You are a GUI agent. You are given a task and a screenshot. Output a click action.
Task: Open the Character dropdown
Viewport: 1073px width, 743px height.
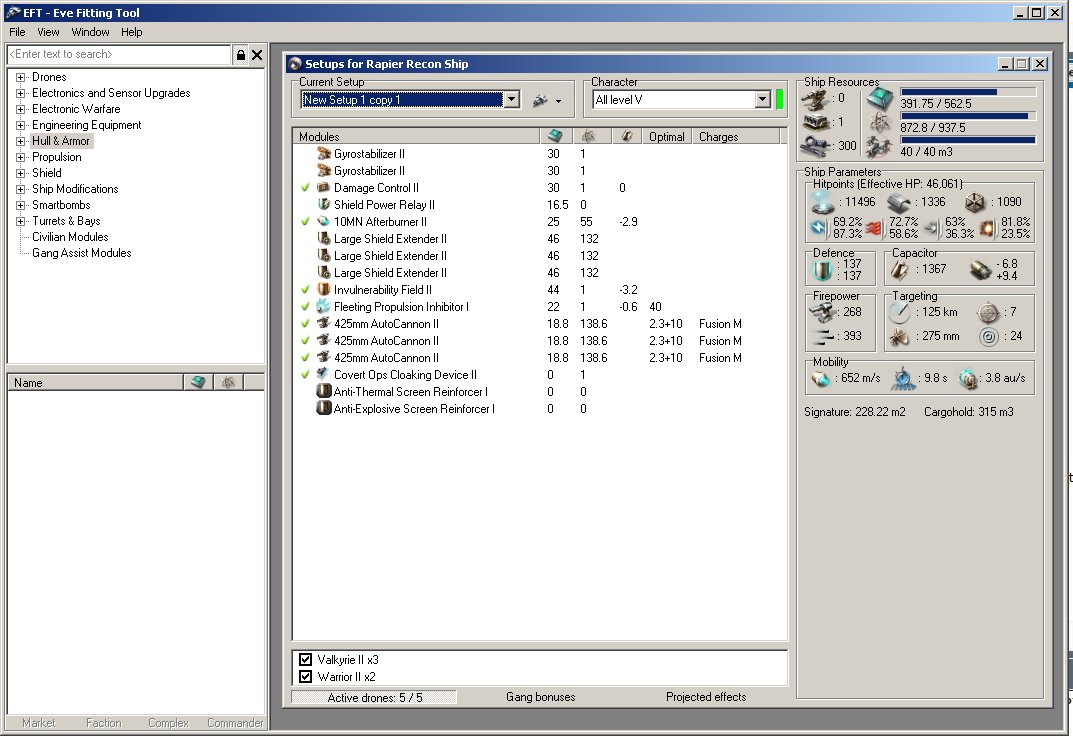[x=763, y=100]
